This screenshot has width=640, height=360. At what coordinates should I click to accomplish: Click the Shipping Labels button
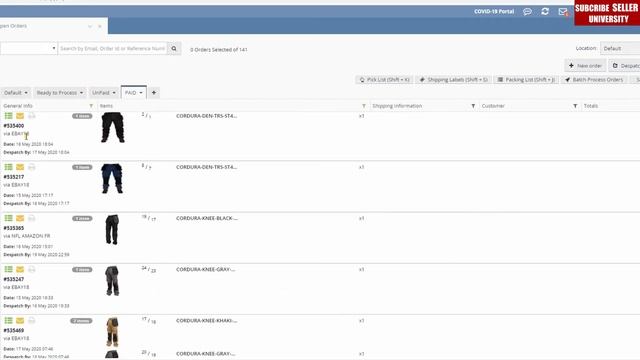pyautogui.click(x=453, y=80)
